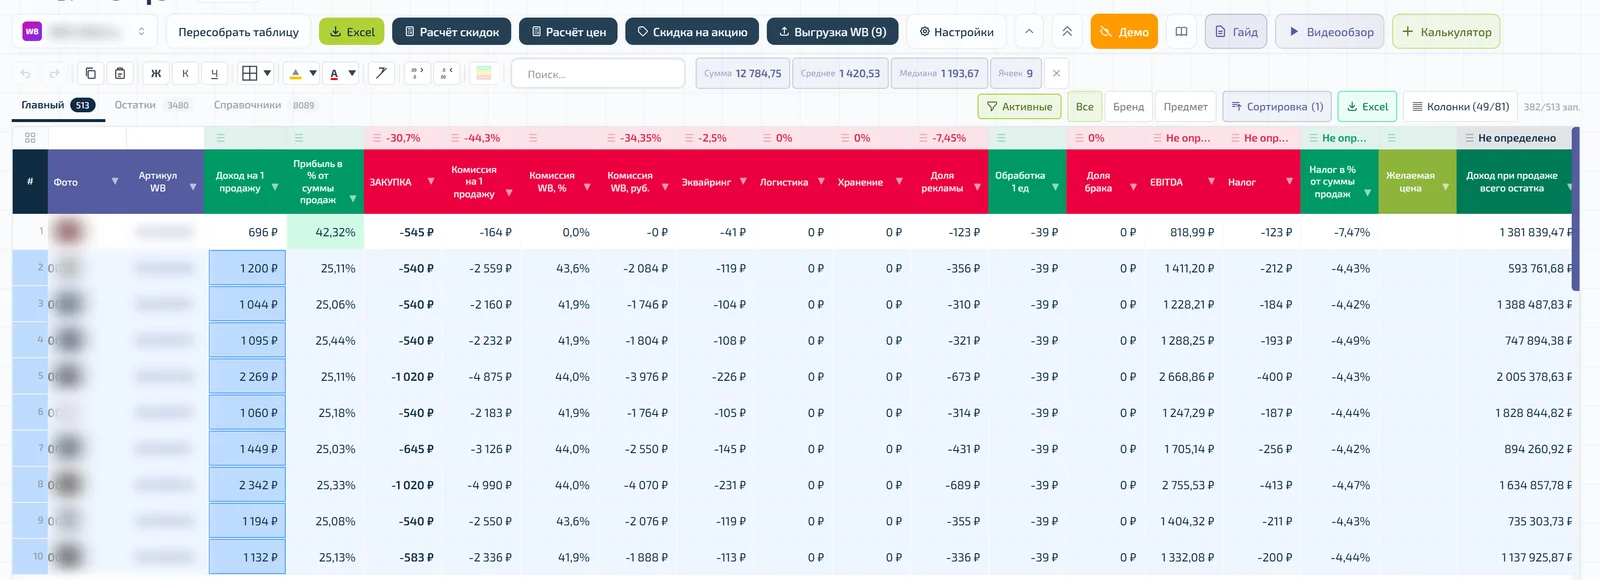Click the undo arrow icon
The height and width of the screenshot is (580, 1600).
point(26,73)
